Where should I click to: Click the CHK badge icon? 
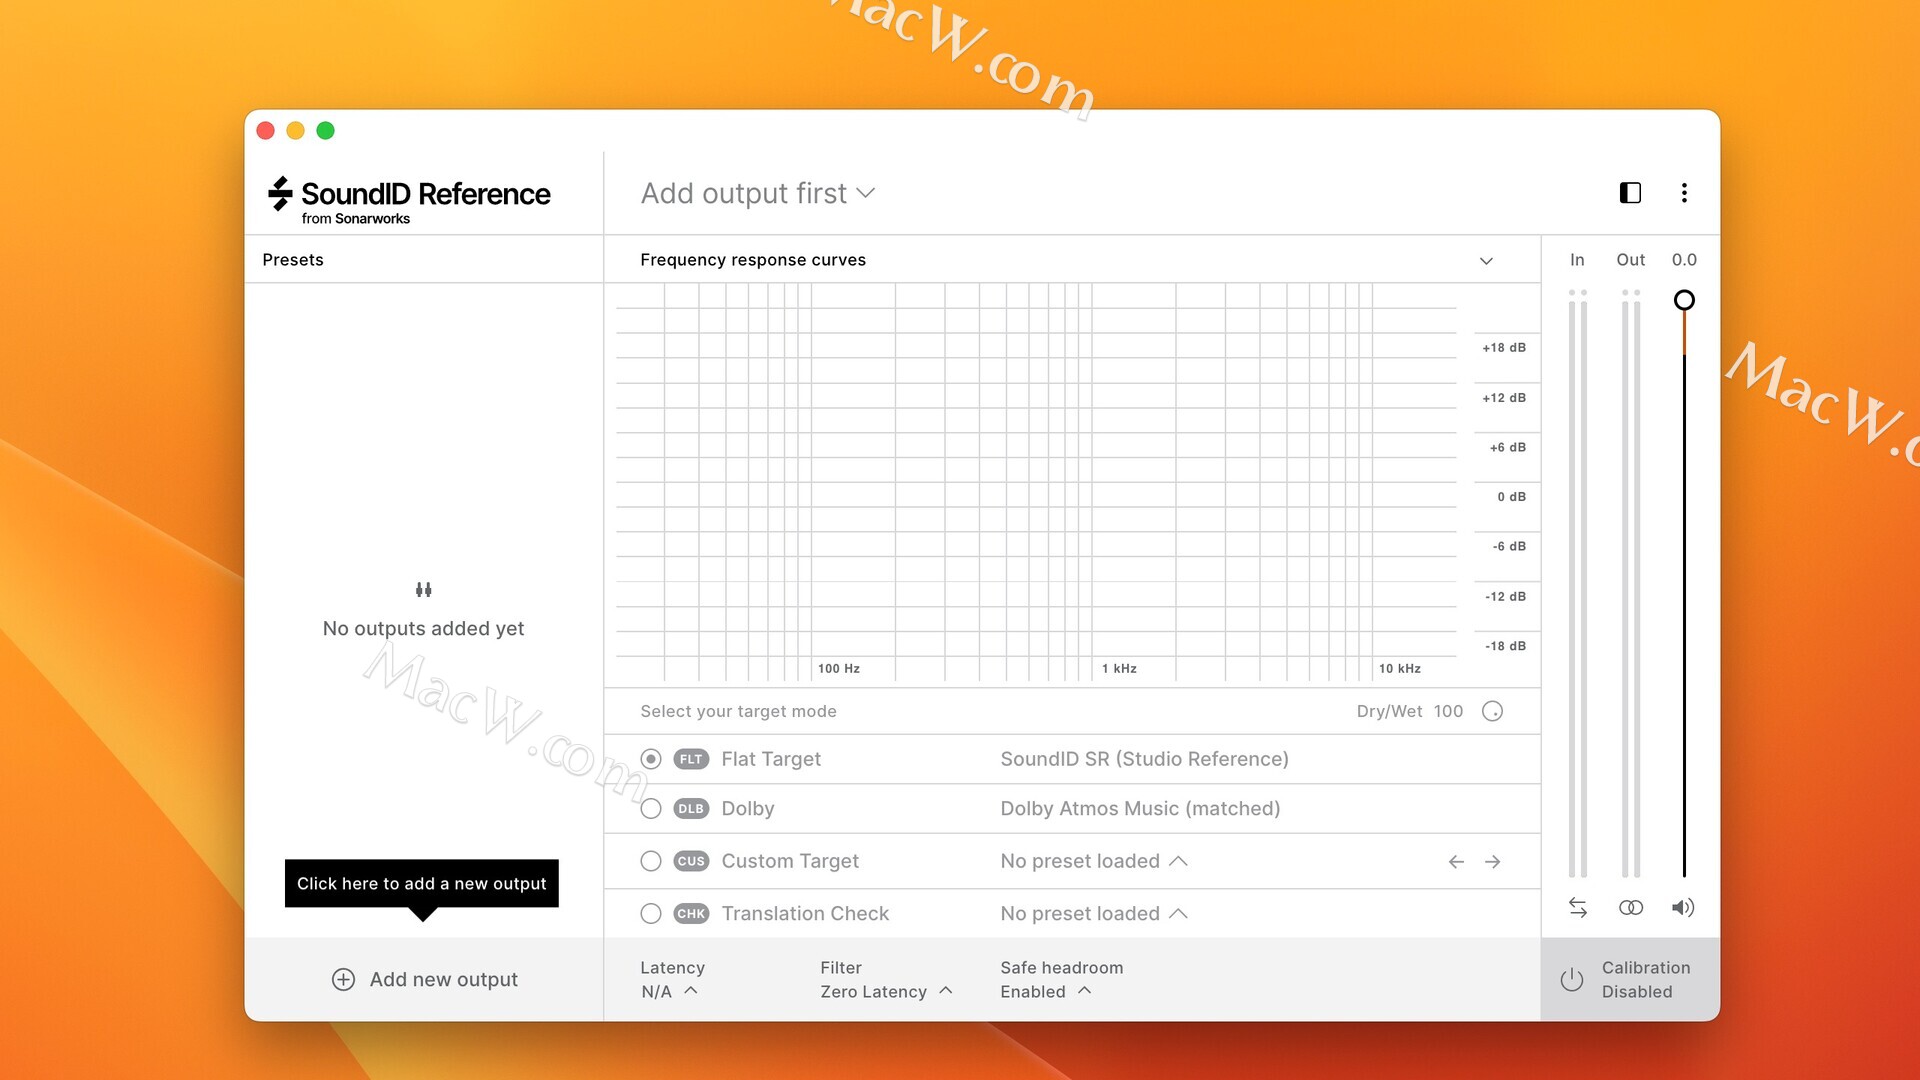[x=691, y=914]
